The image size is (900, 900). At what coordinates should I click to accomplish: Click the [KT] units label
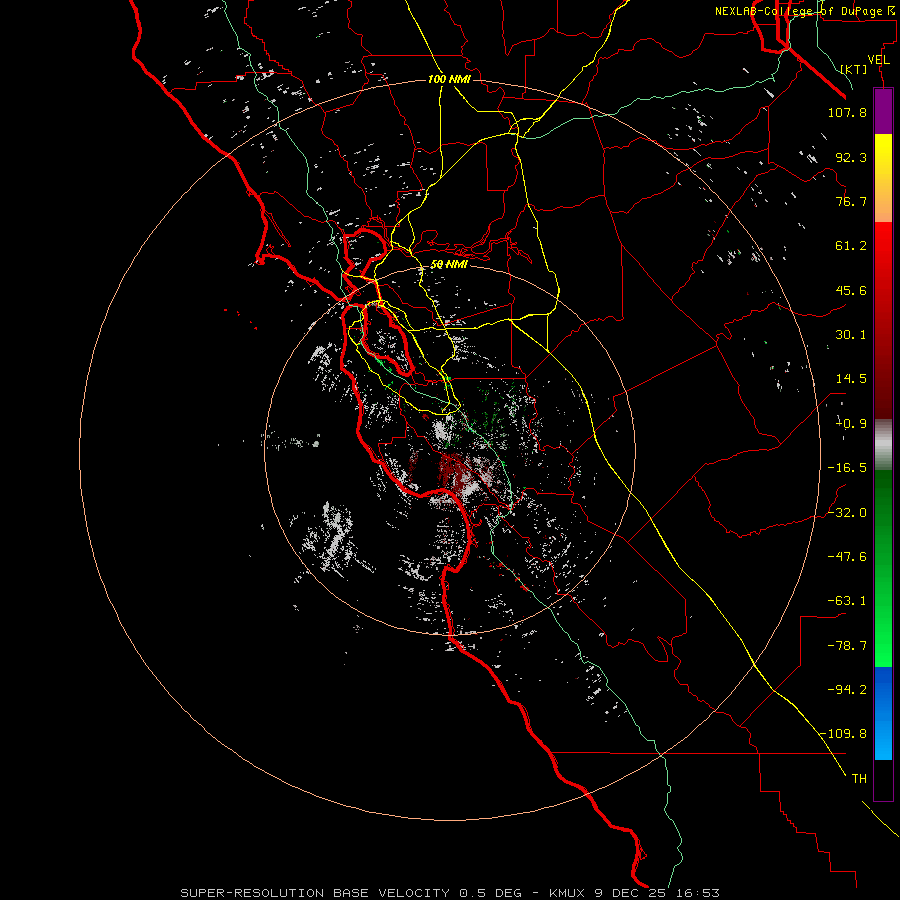(854, 69)
